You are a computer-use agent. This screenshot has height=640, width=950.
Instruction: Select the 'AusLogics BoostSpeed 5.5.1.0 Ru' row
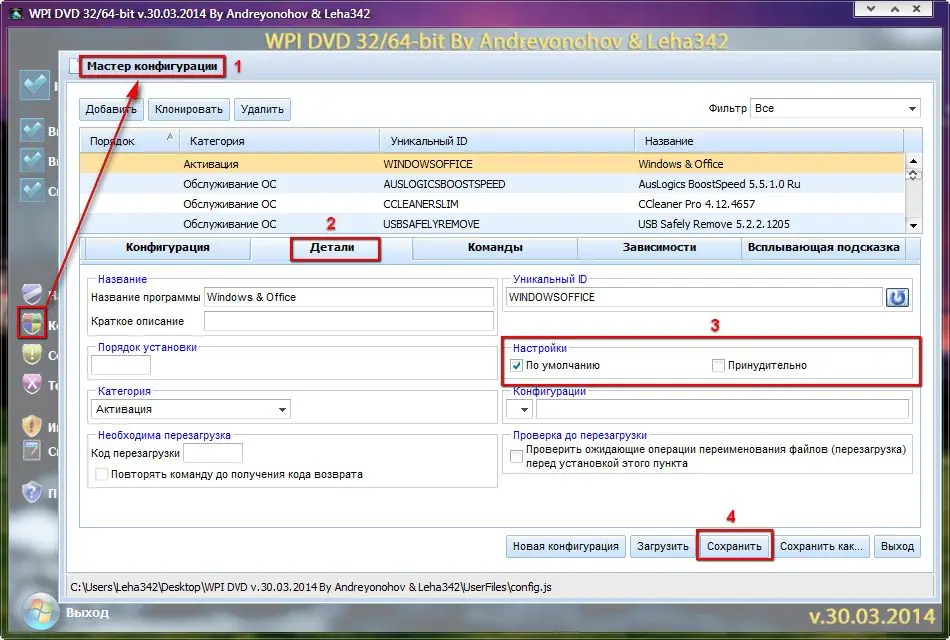tap(492, 184)
